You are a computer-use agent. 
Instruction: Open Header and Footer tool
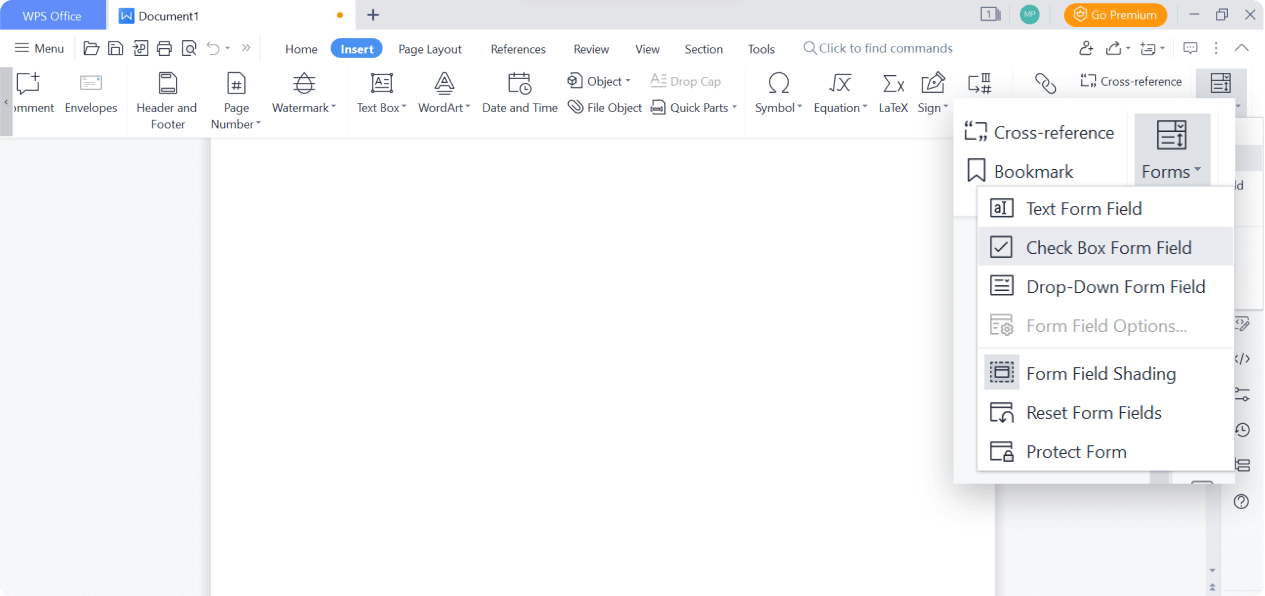tap(167, 100)
